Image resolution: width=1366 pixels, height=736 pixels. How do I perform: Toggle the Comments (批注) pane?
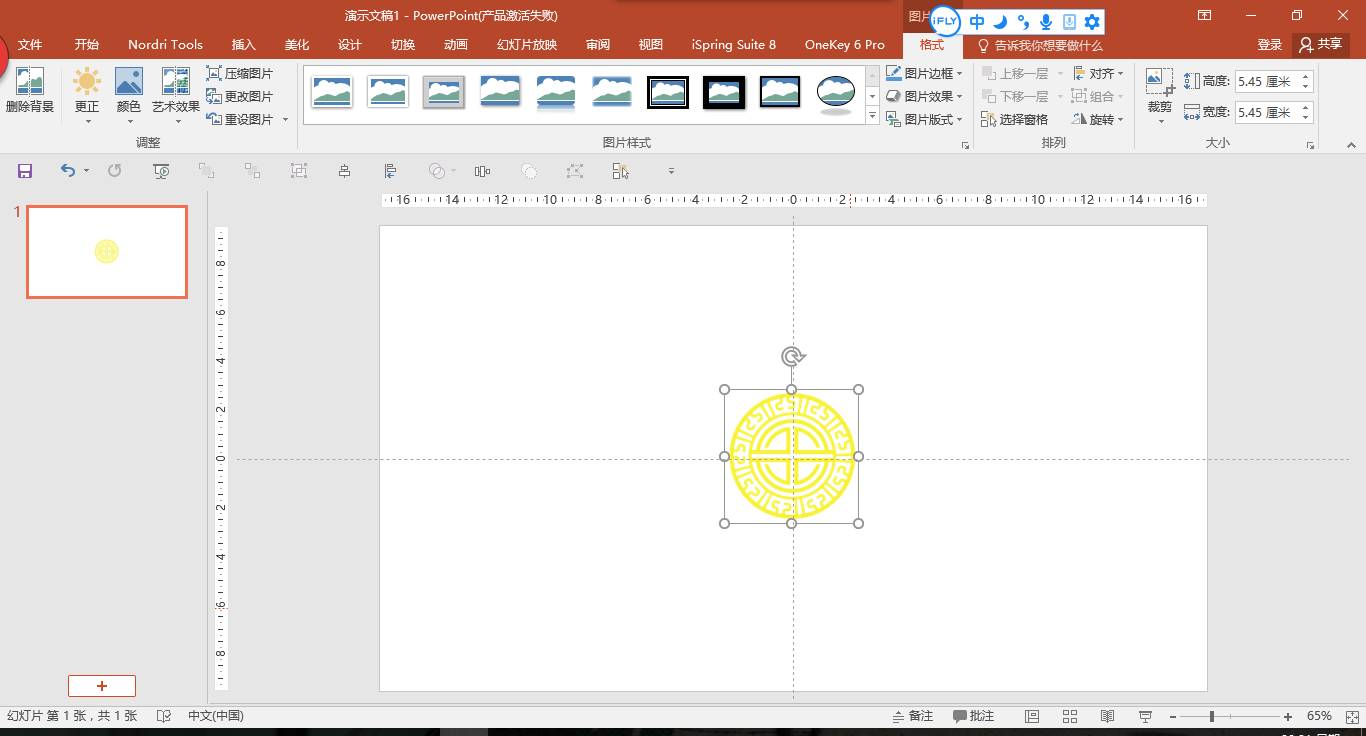tap(974, 716)
